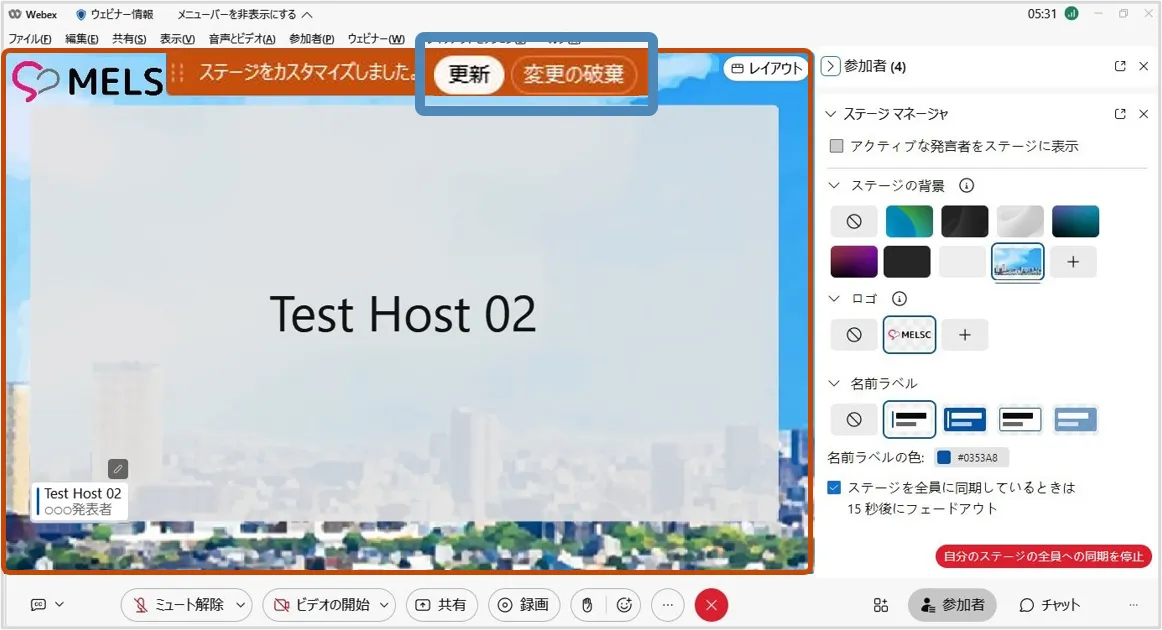Select the purple gradient stage background
This screenshot has height=630, width=1162.
(854, 262)
